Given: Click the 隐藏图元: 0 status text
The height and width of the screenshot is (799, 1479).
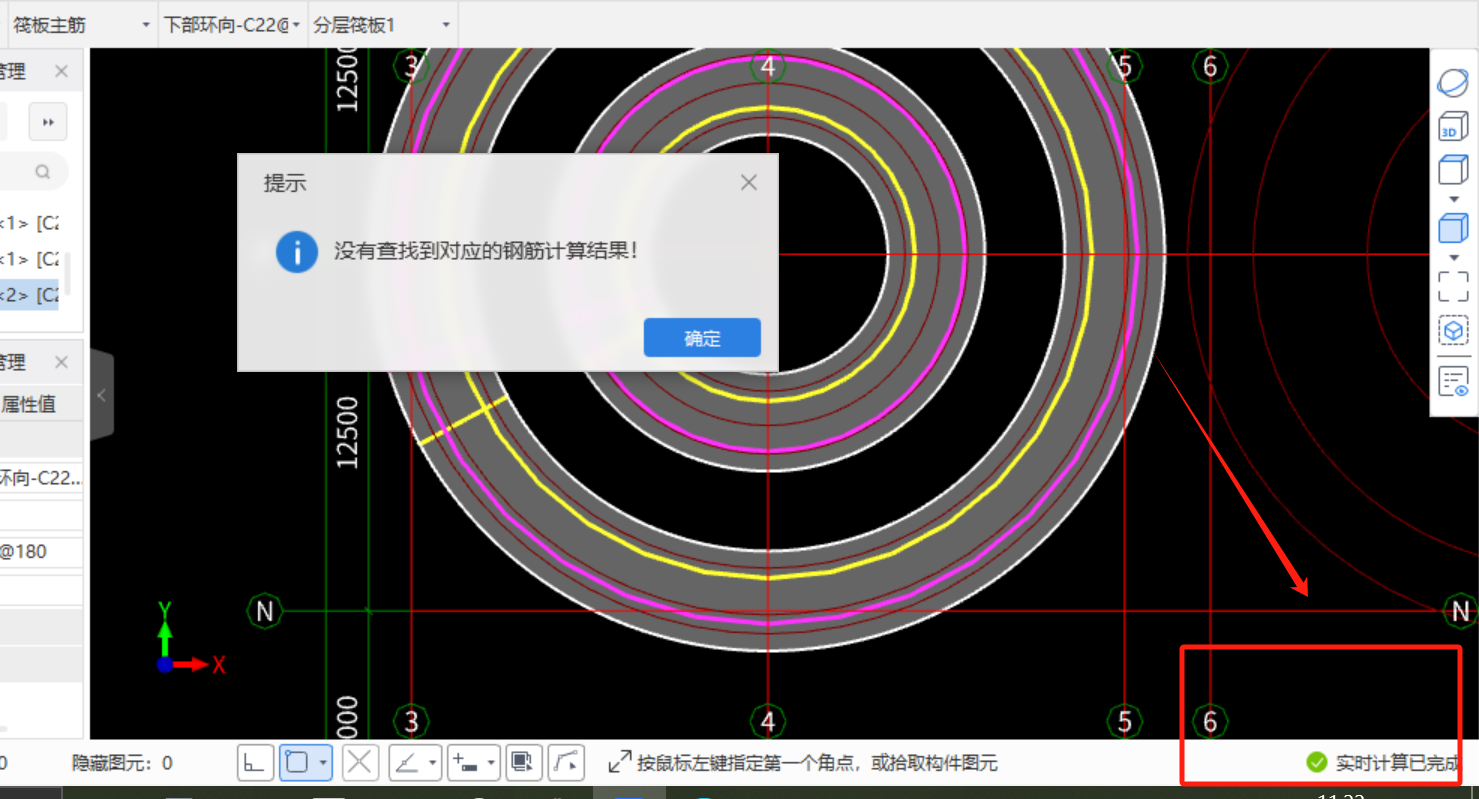Looking at the screenshot, I should pyautogui.click(x=122, y=763).
